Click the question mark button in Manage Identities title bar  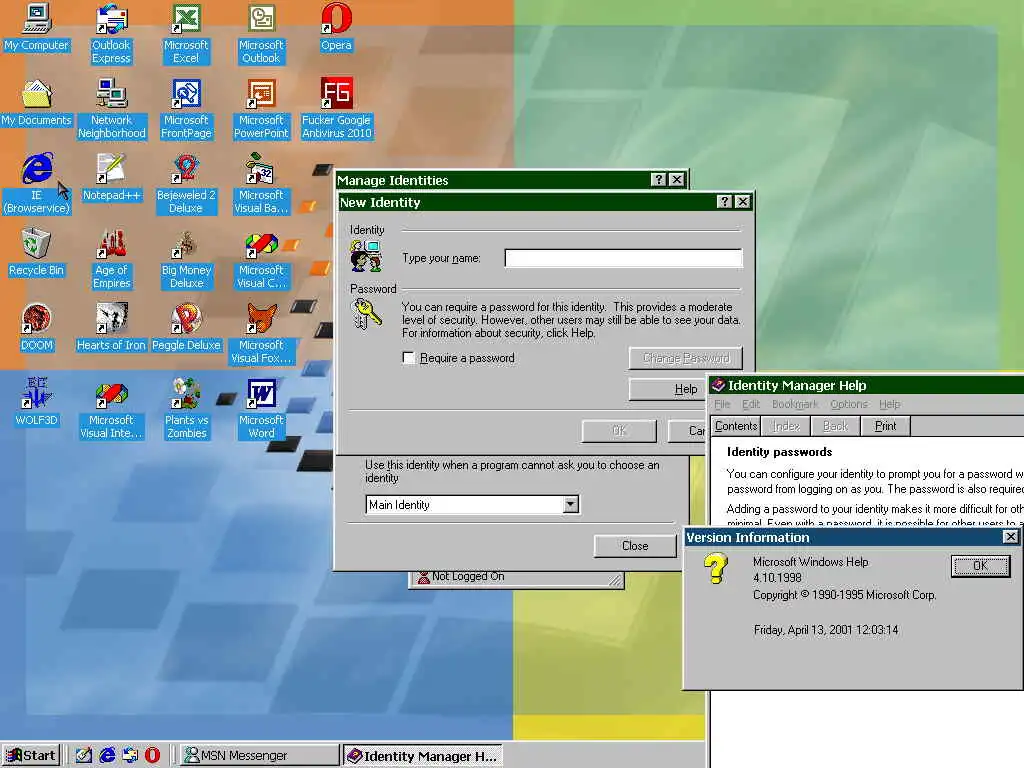coord(658,180)
